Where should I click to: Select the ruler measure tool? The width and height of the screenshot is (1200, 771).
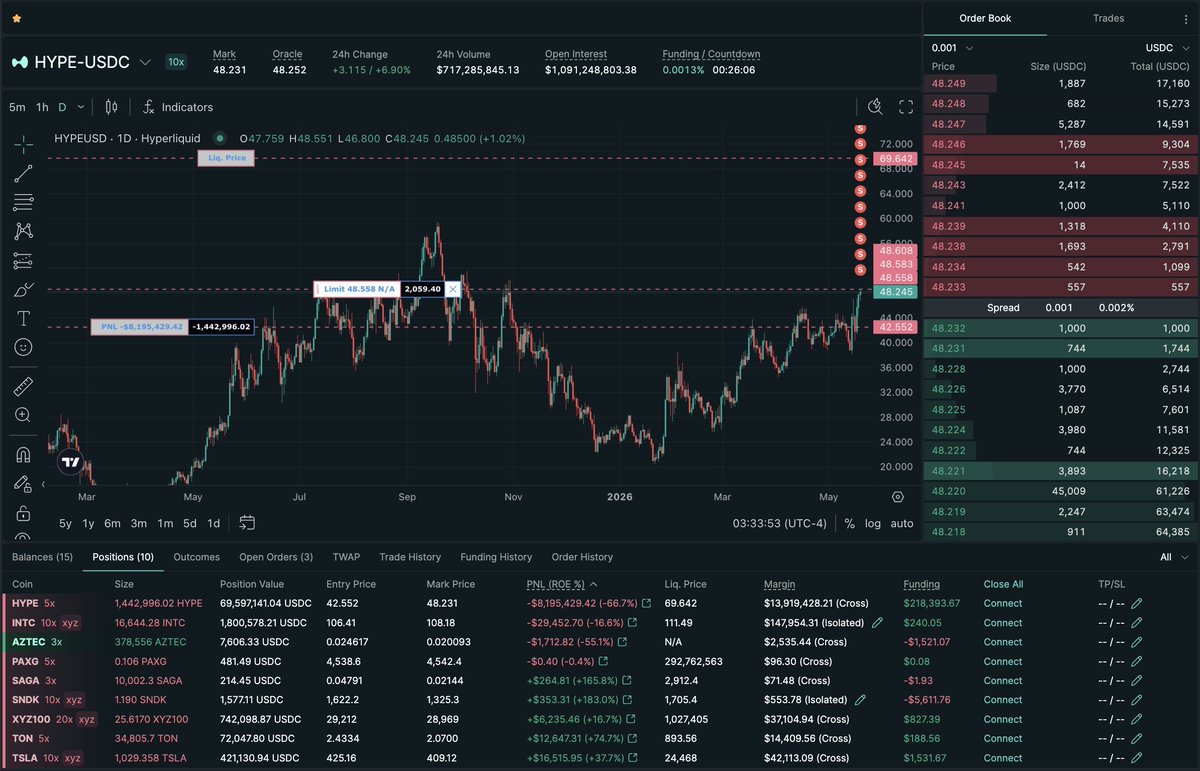point(23,385)
